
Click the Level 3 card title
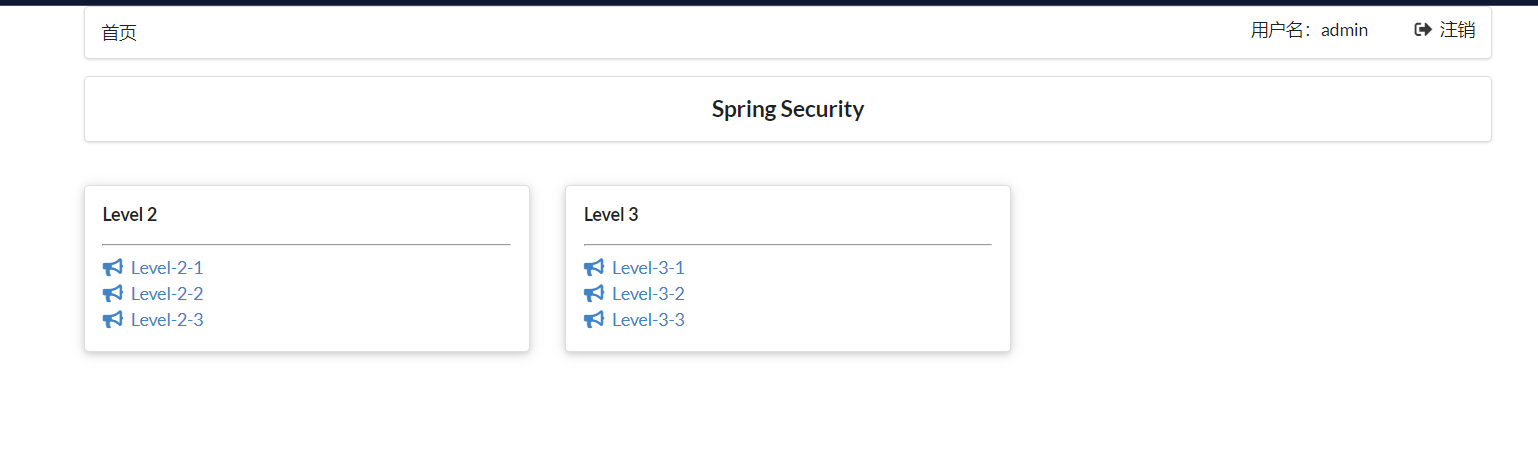coord(611,214)
